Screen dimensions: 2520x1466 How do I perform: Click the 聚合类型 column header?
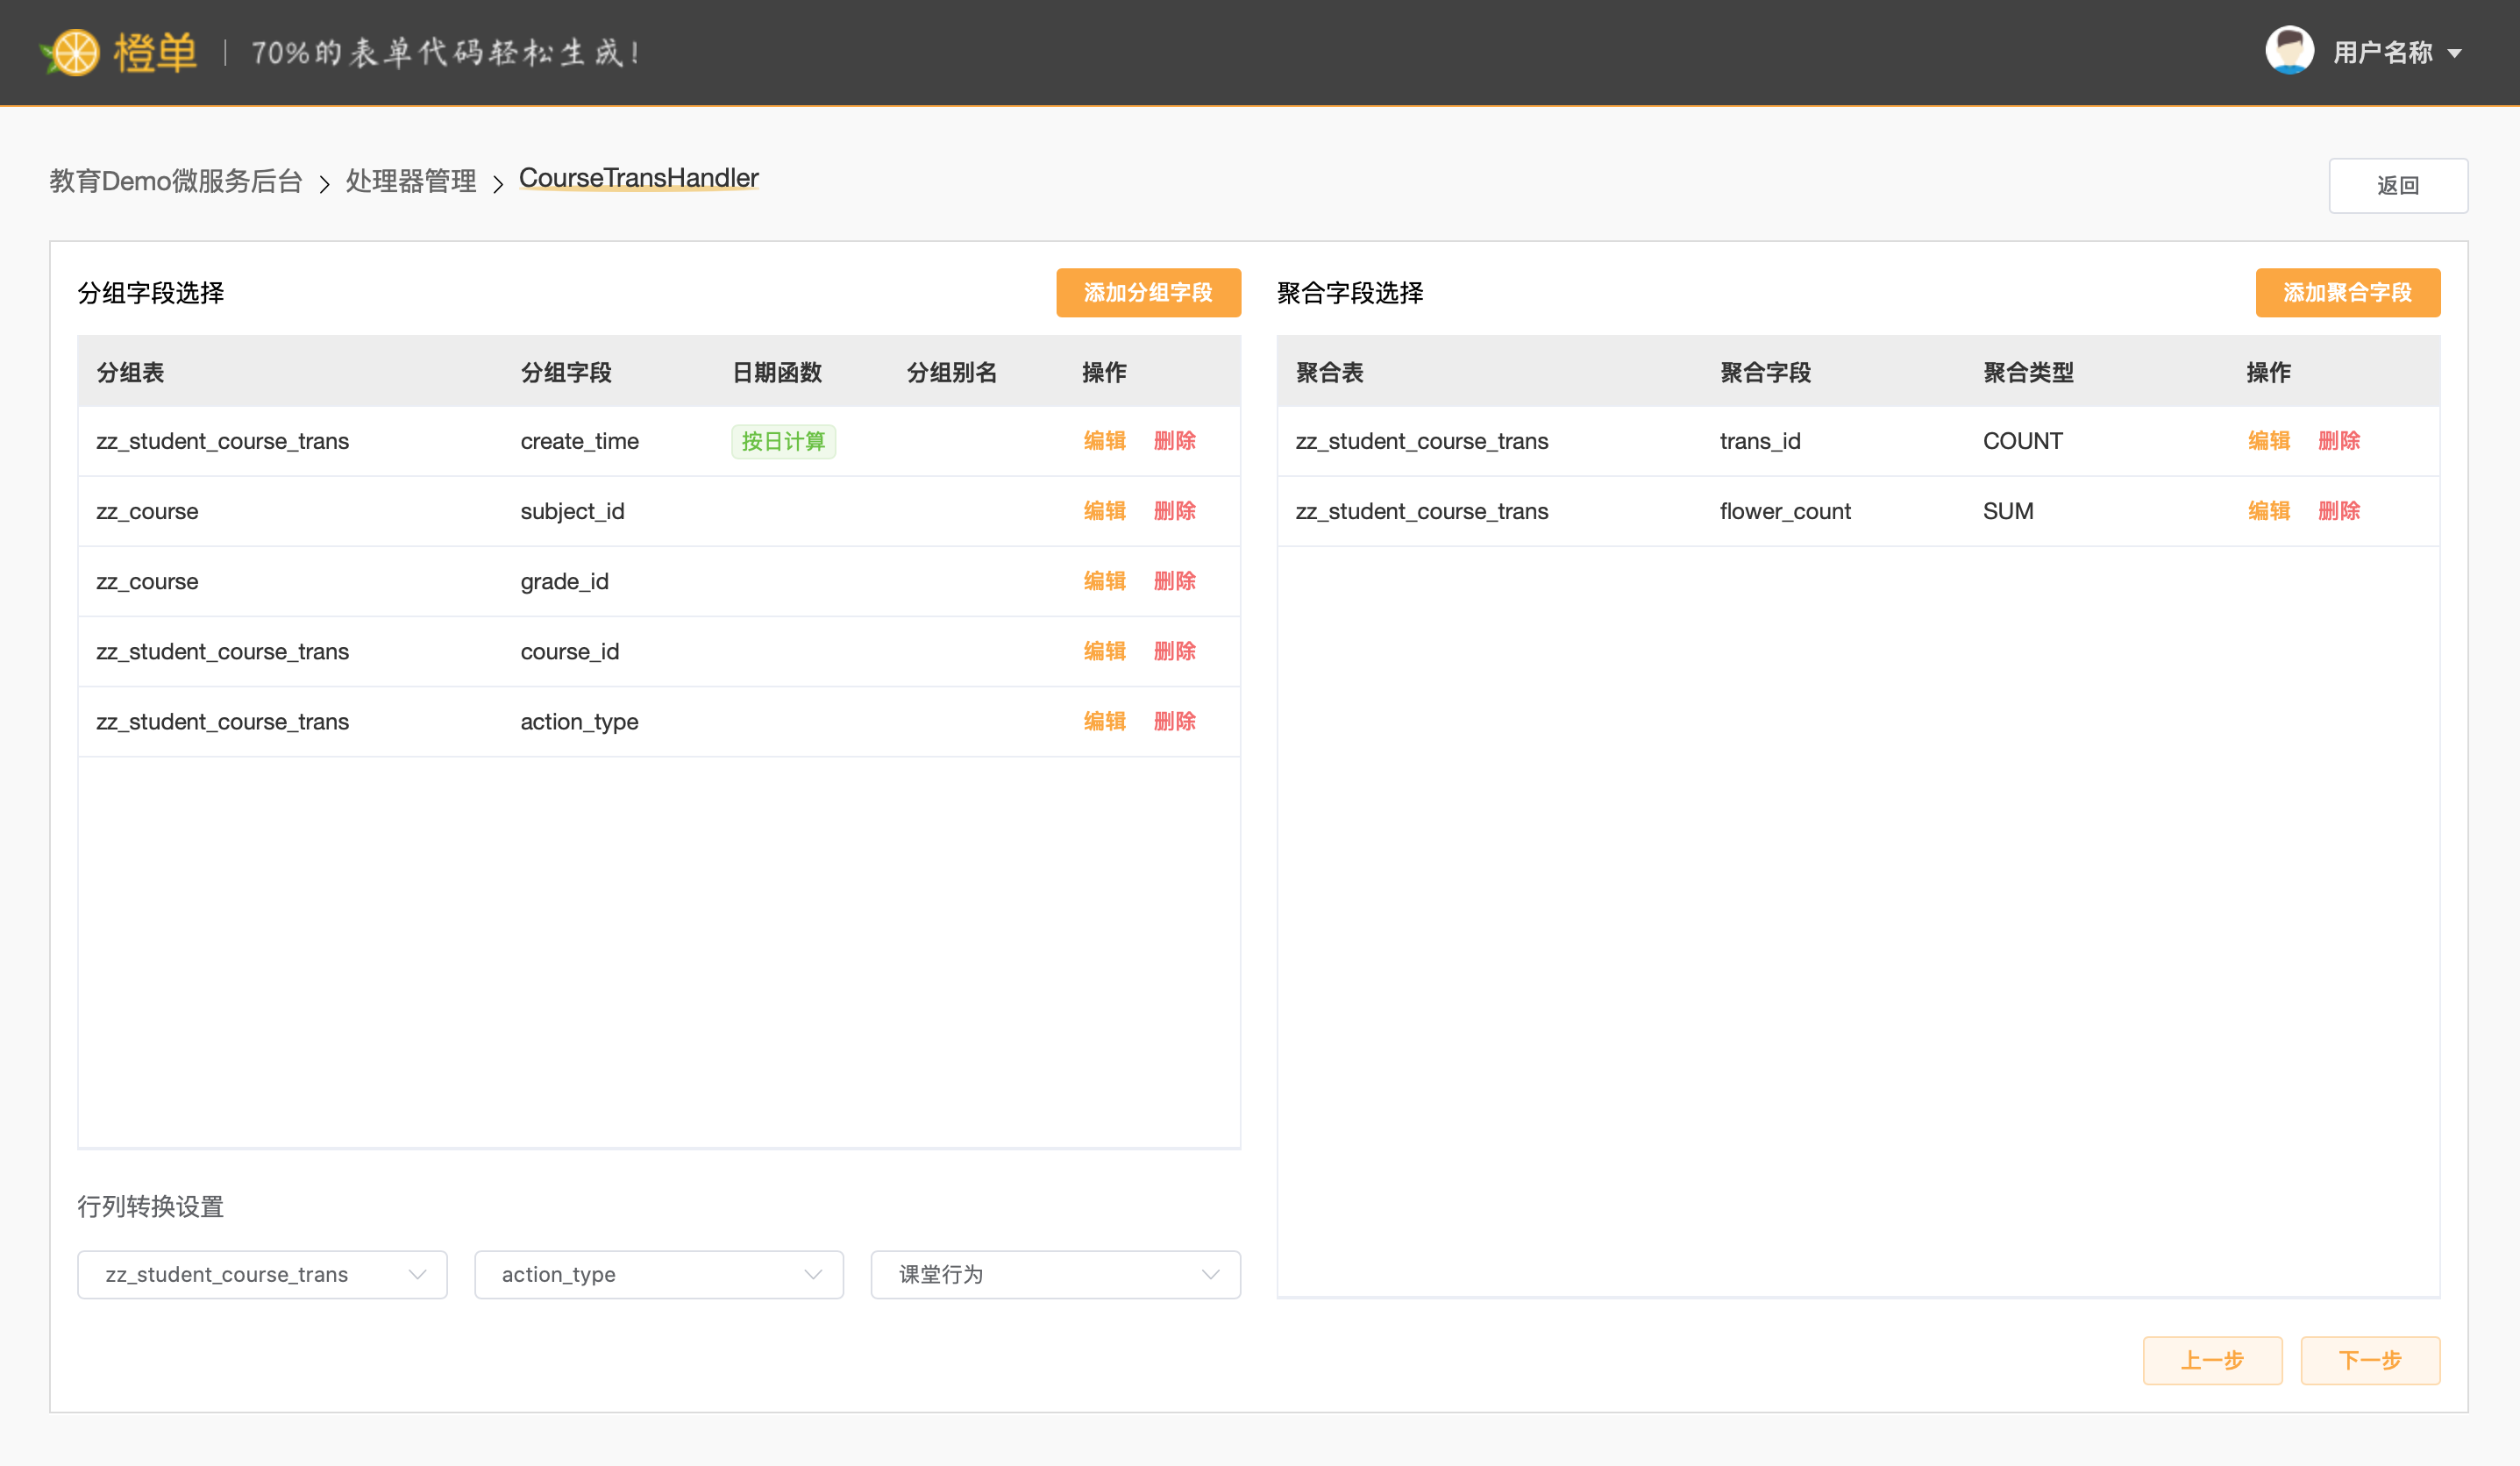(x=2028, y=372)
